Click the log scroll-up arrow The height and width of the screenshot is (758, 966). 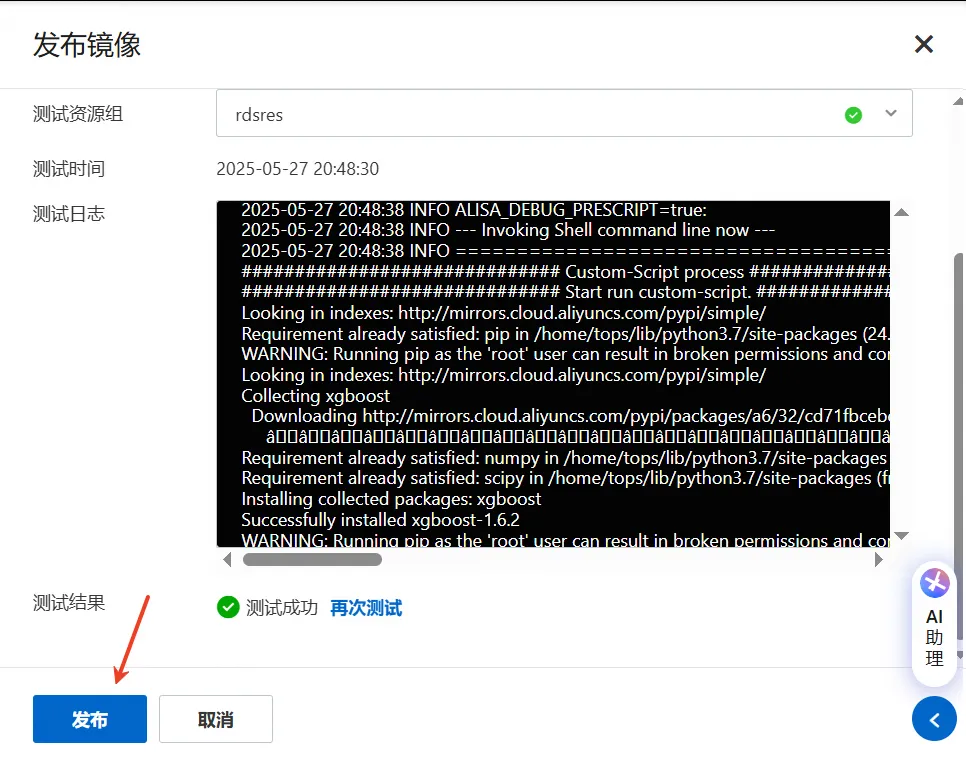coord(901,212)
